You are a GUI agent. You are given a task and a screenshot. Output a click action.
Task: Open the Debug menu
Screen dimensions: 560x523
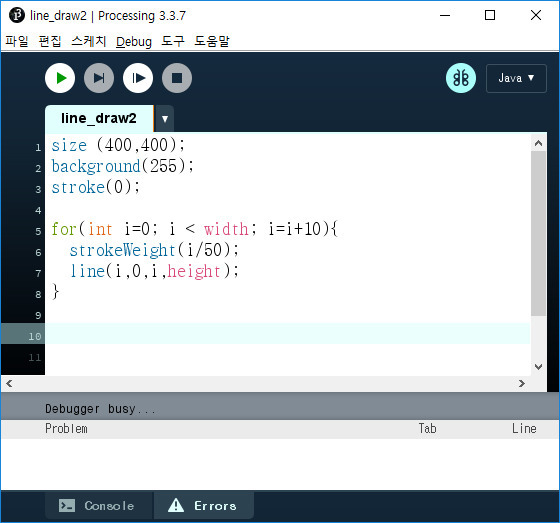click(x=134, y=42)
